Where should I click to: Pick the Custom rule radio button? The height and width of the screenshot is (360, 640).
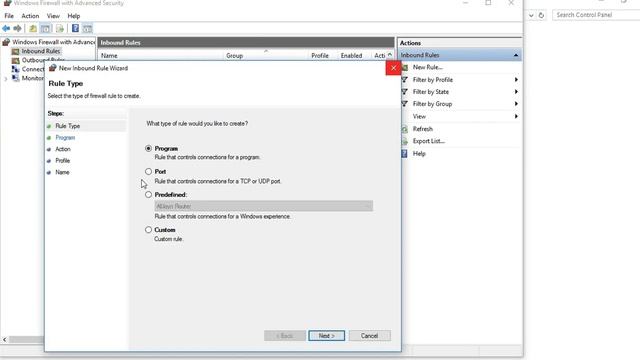coord(149,230)
